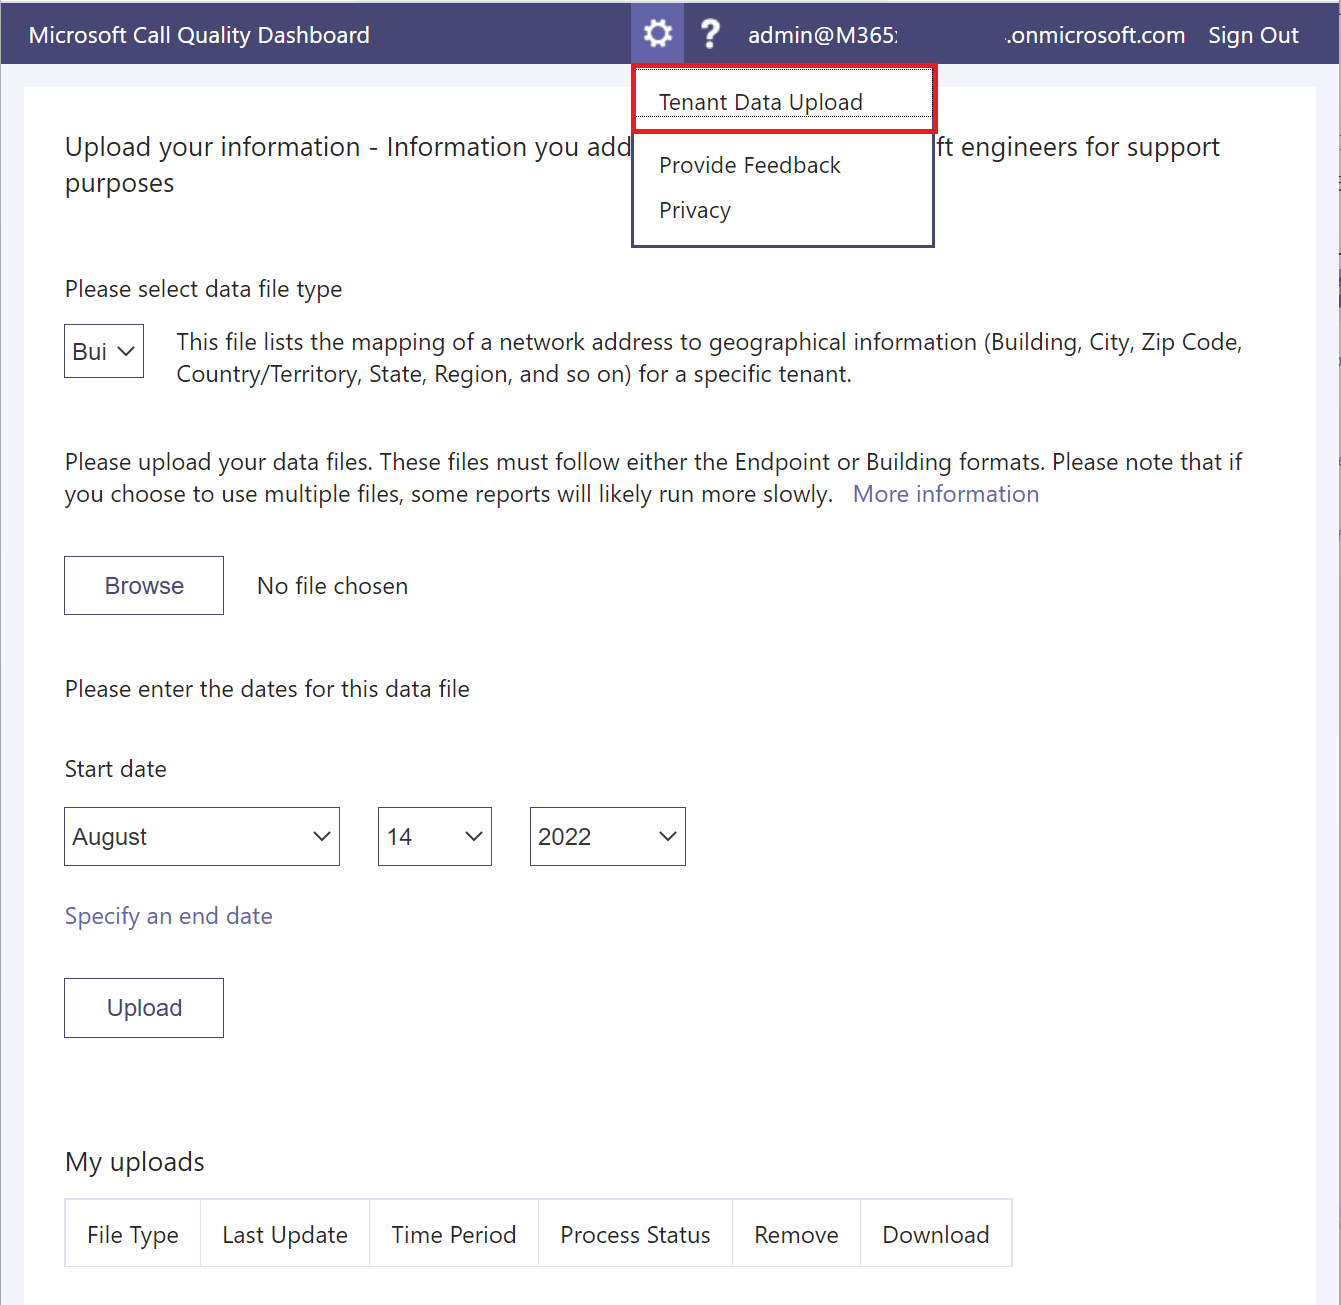Click the Download column header
The height and width of the screenshot is (1305, 1341).
point(936,1235)
